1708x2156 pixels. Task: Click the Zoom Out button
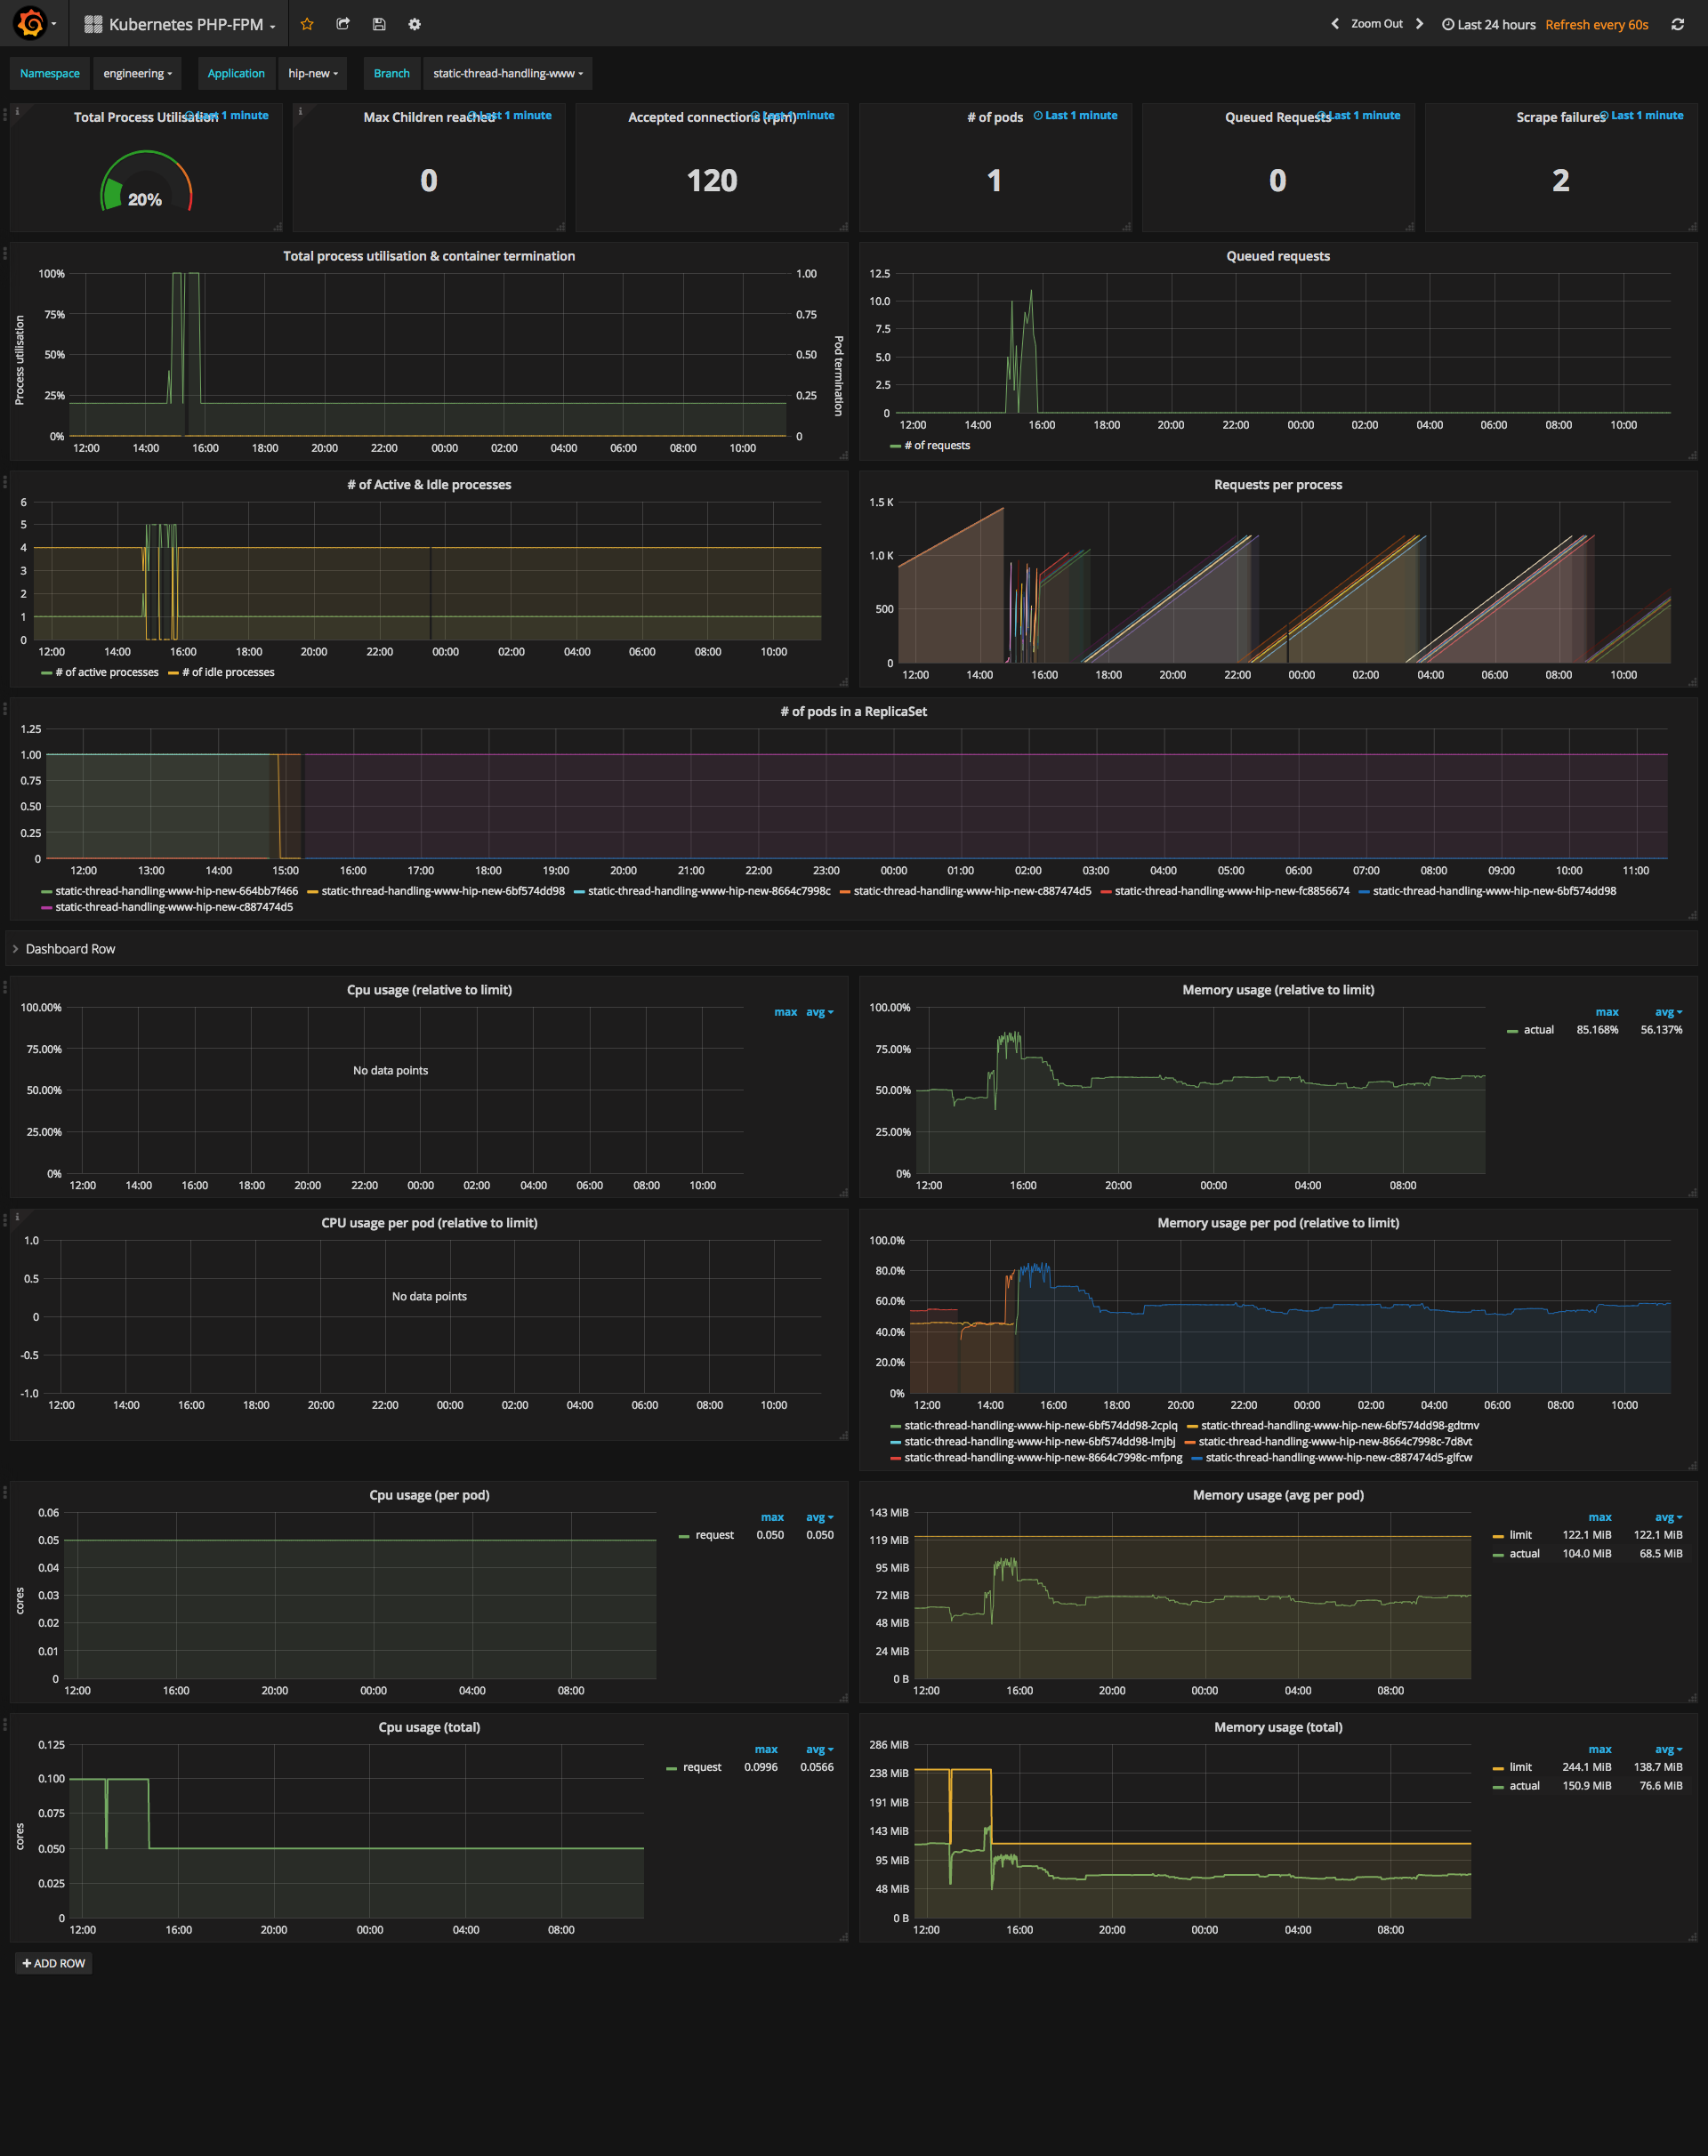coord(1376,24)
